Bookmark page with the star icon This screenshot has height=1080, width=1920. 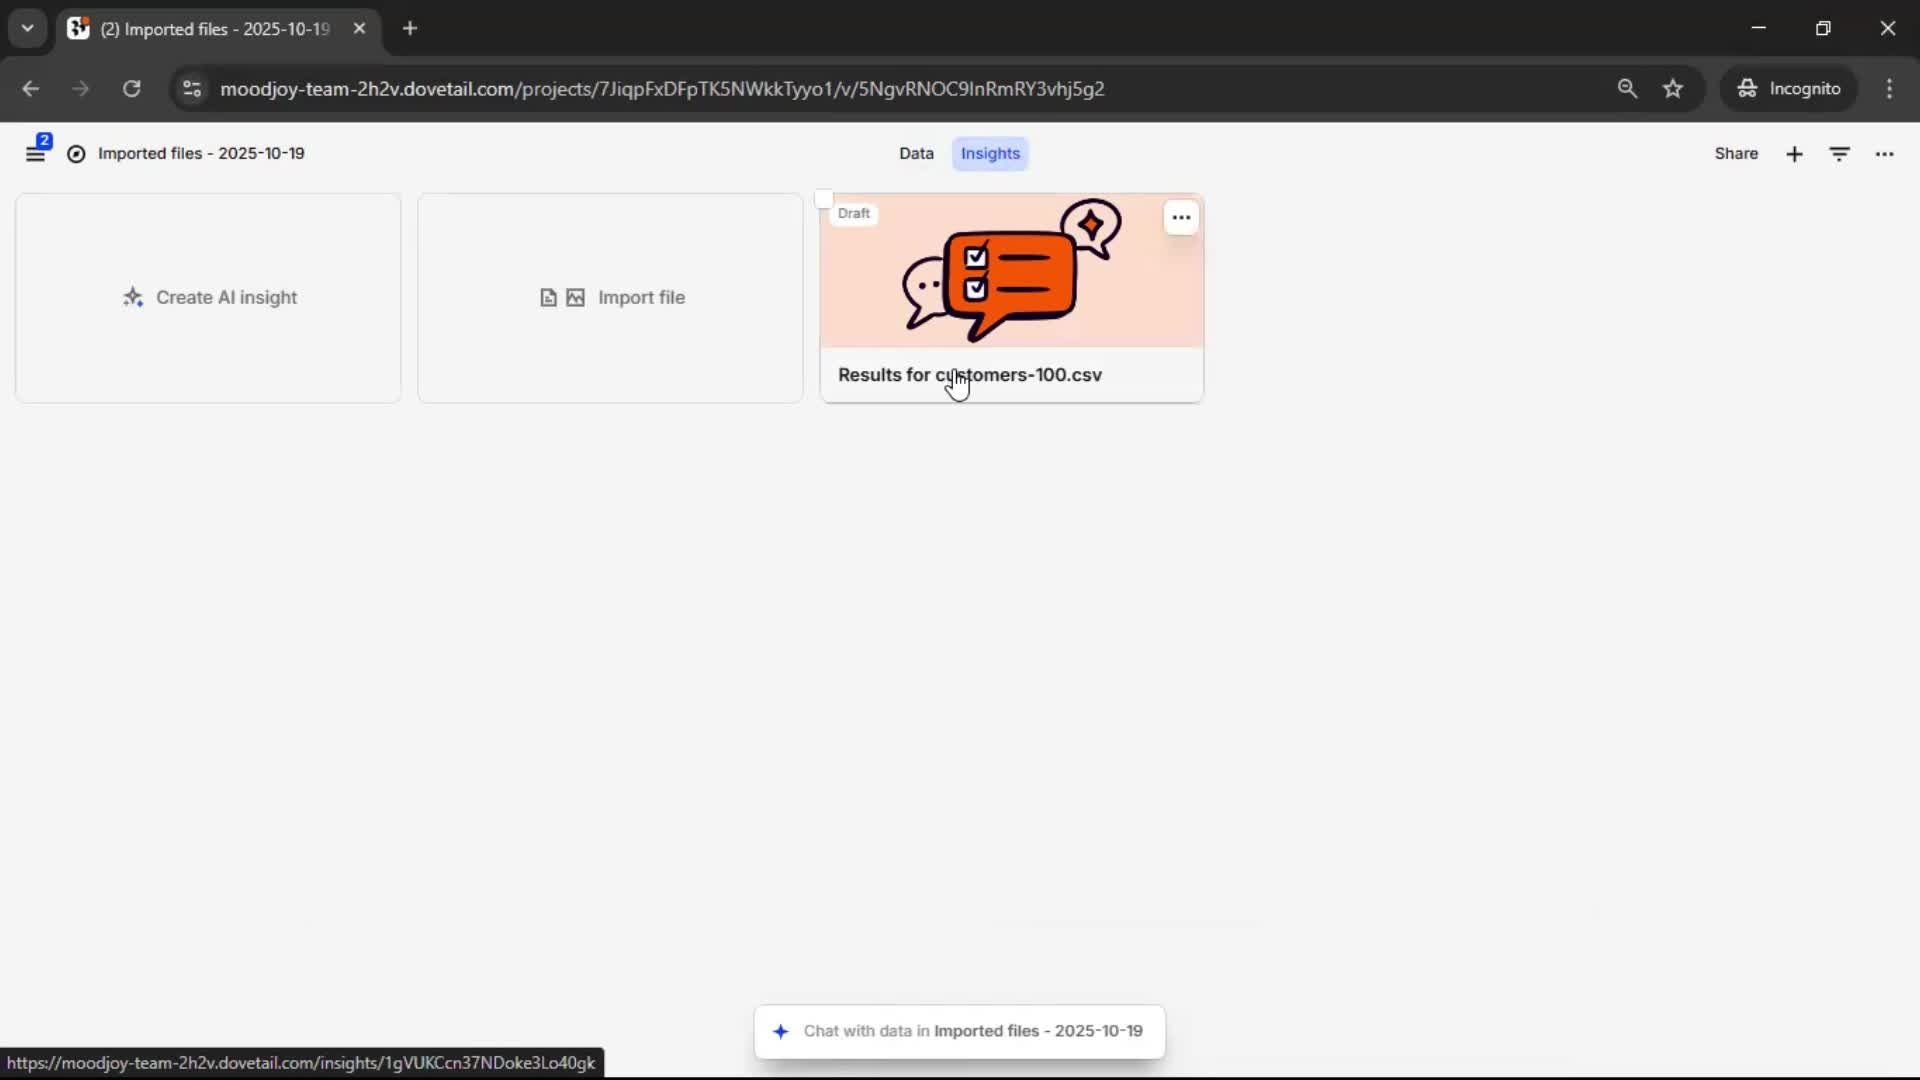click(1673, 89)
